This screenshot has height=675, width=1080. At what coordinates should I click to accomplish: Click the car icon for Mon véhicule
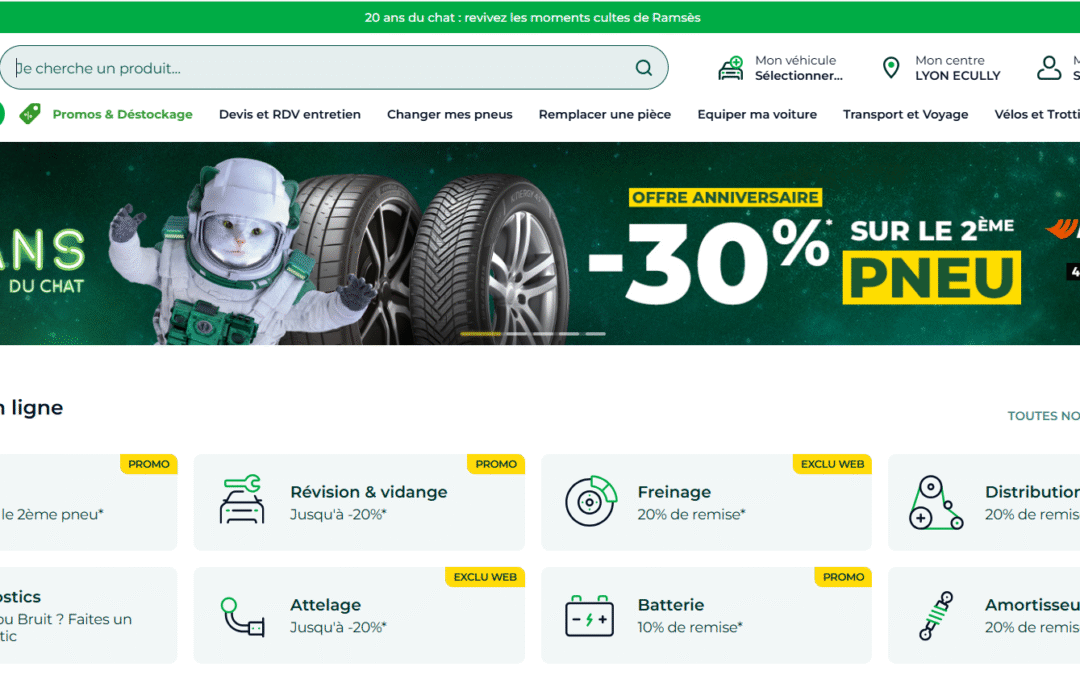[x=731, y=68]
